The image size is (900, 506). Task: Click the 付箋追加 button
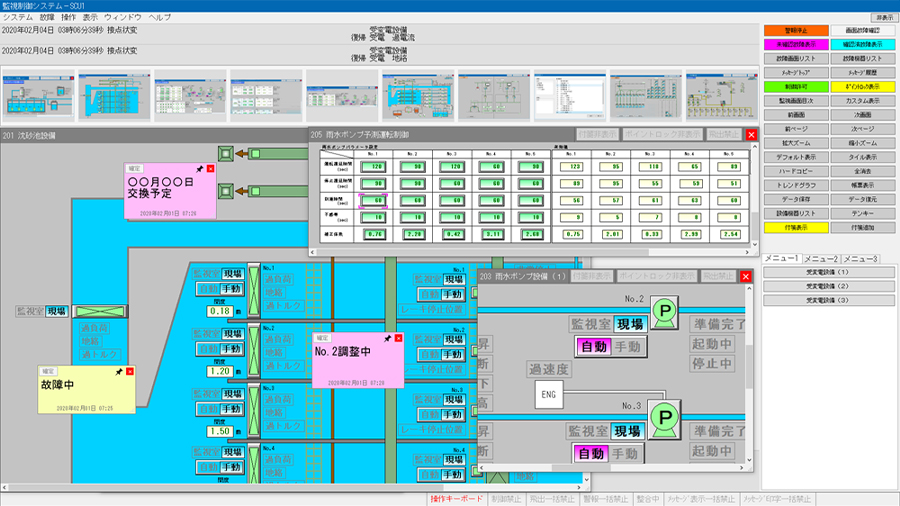[x=863, y=228]
